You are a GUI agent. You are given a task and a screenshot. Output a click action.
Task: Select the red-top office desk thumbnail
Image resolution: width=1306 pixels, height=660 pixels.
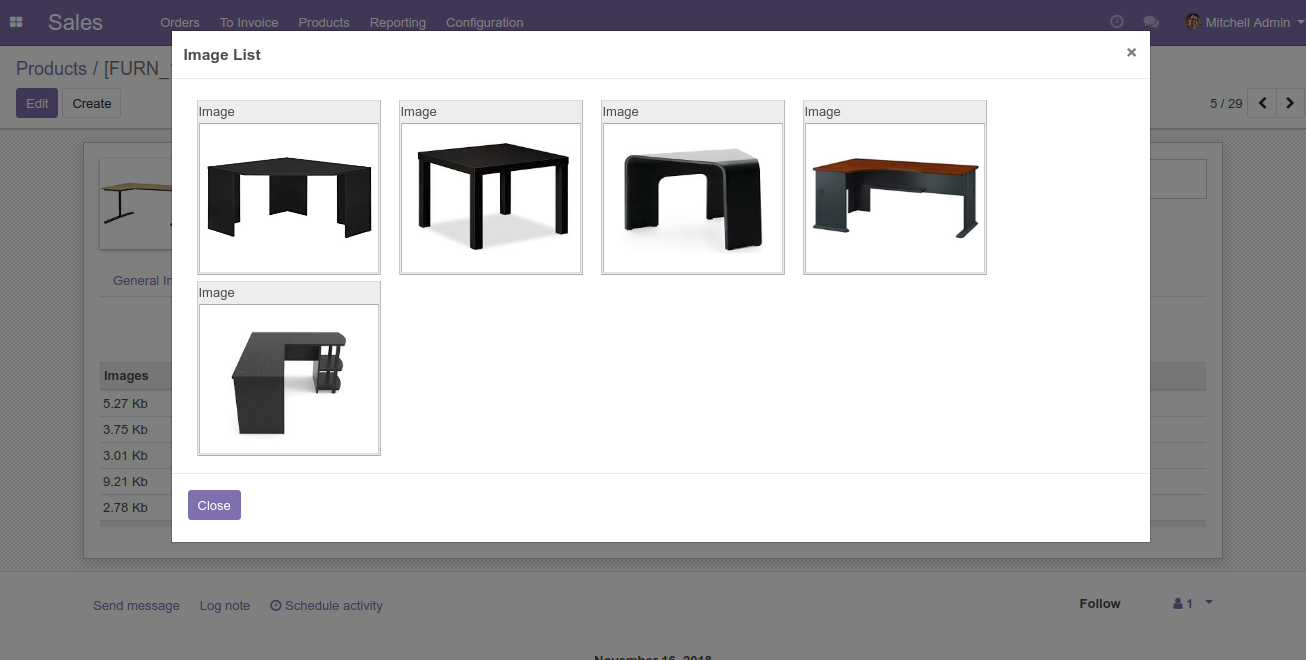(895, 198)
